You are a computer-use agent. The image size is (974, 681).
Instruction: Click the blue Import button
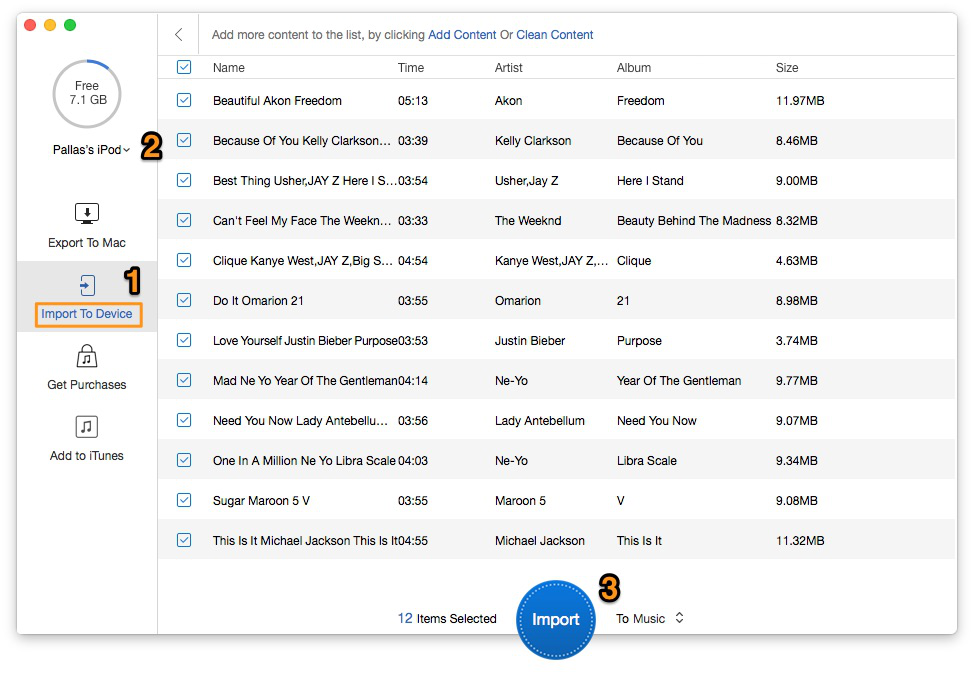[x=555, y=619]
